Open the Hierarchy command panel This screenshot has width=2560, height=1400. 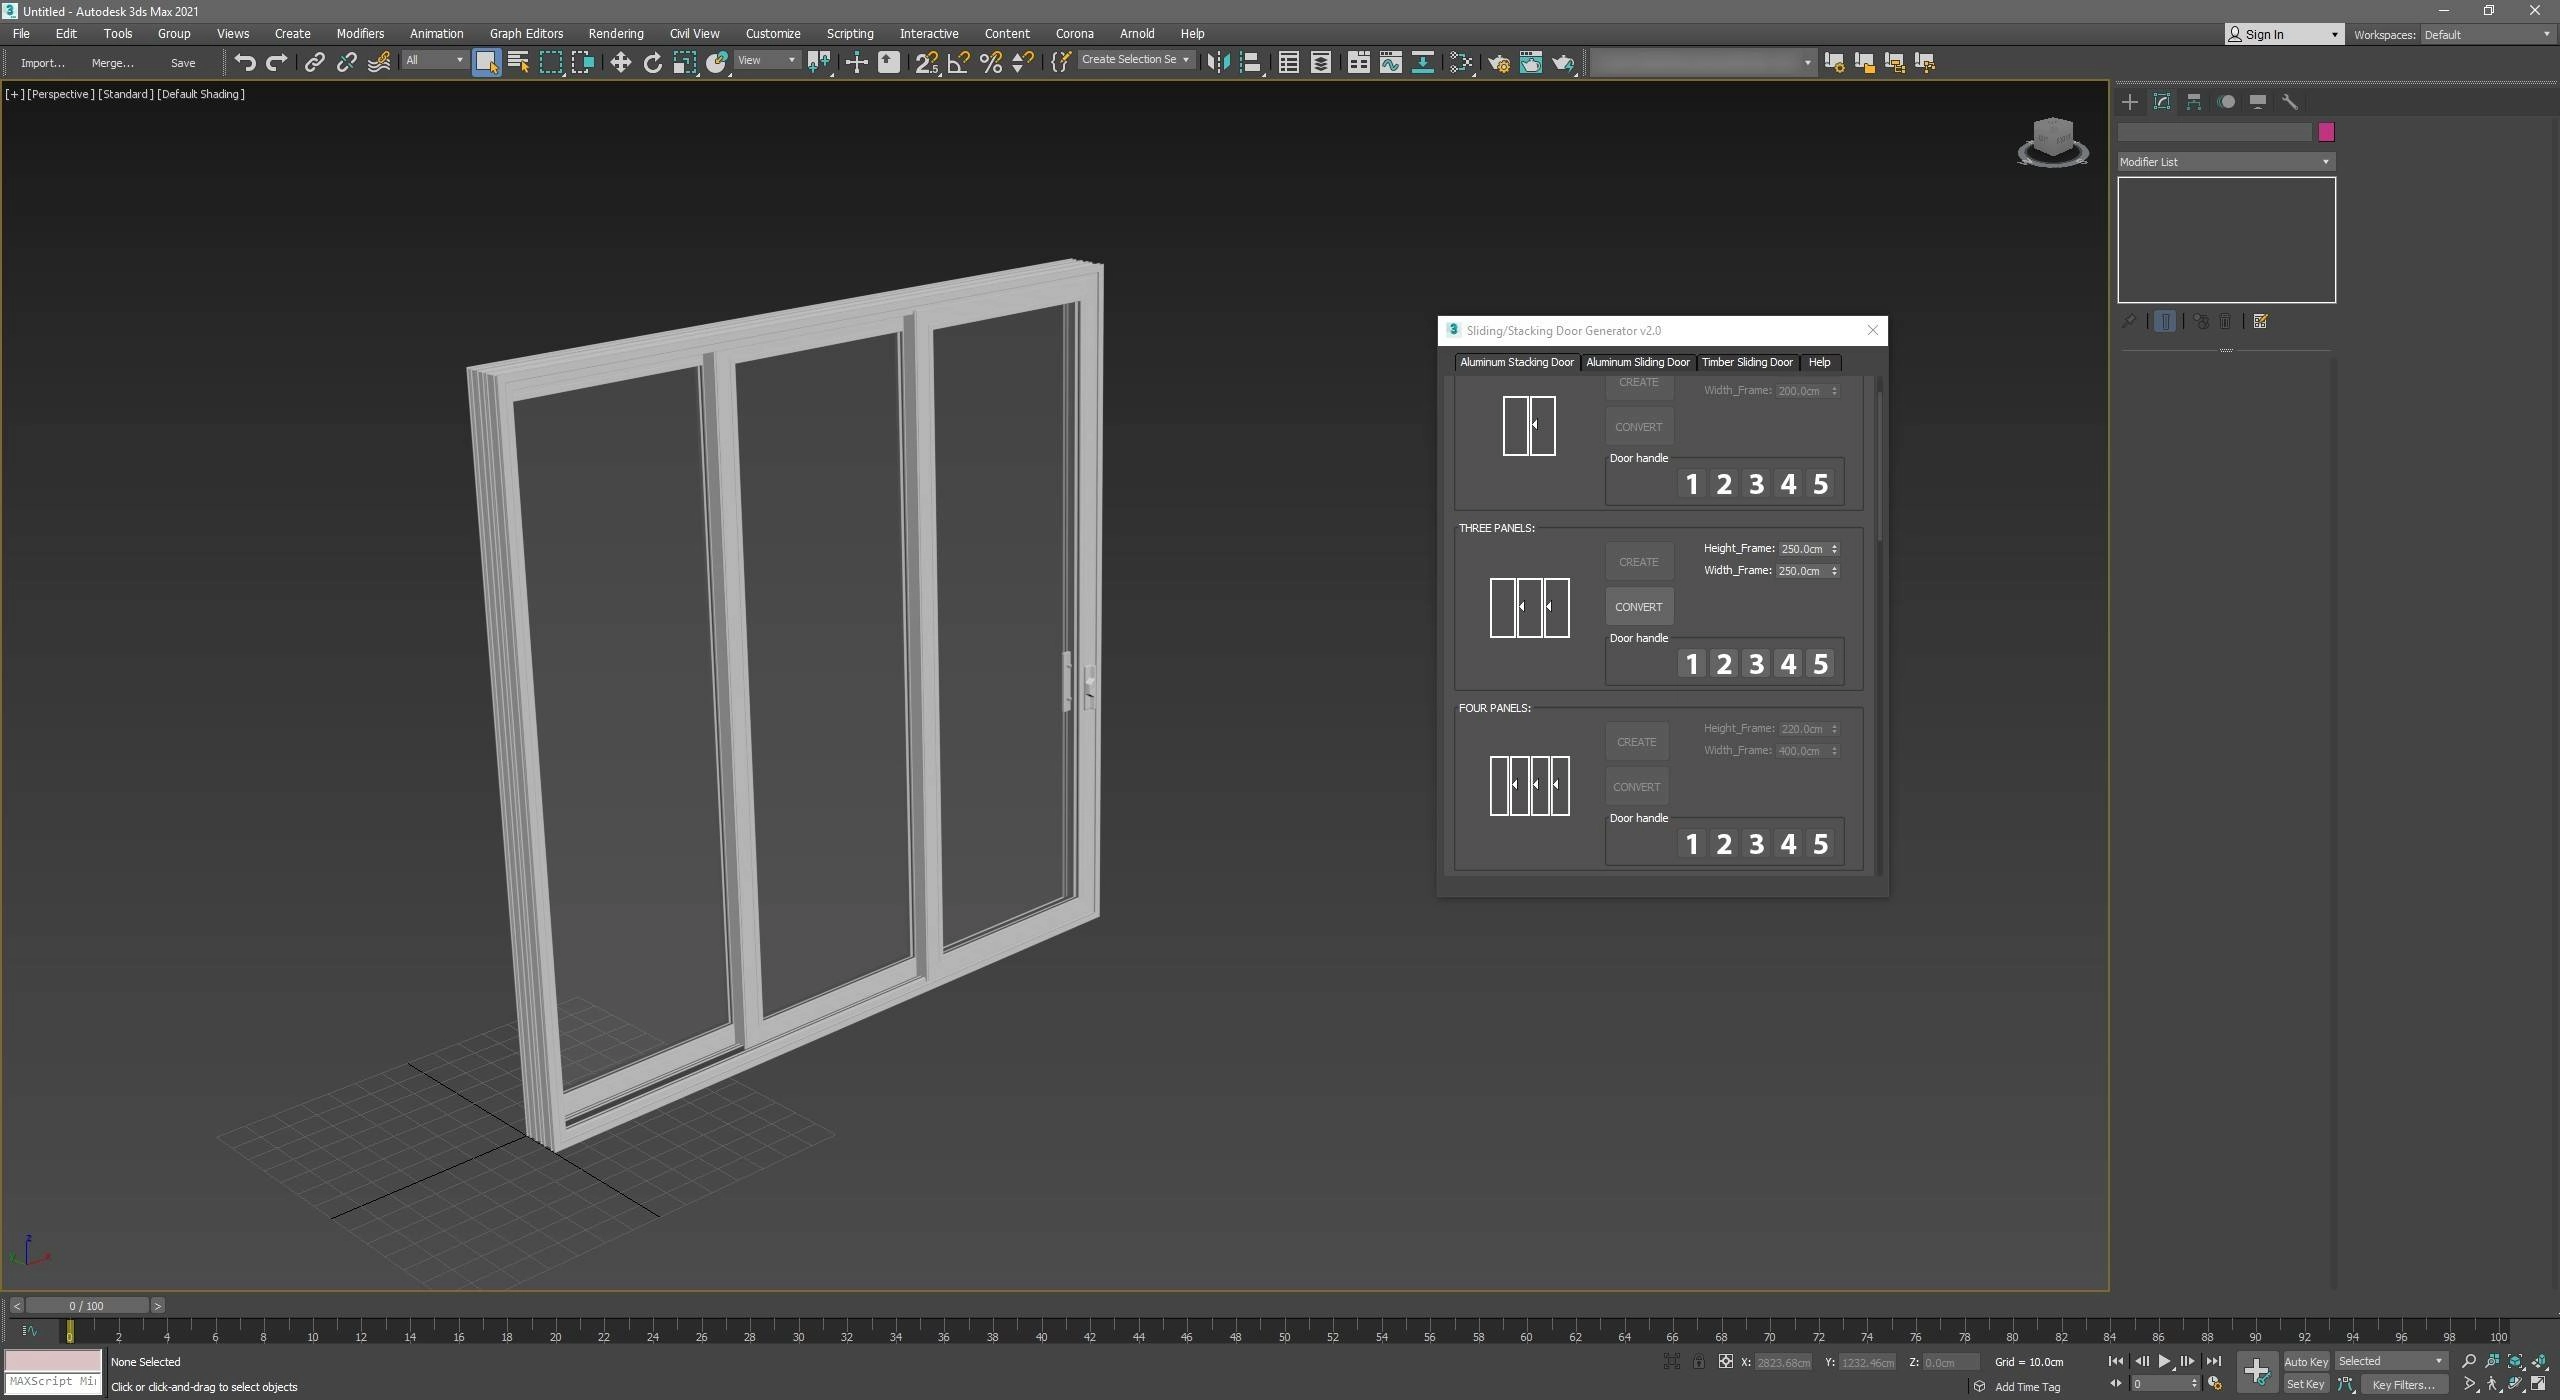click(x=2193, y=101)
